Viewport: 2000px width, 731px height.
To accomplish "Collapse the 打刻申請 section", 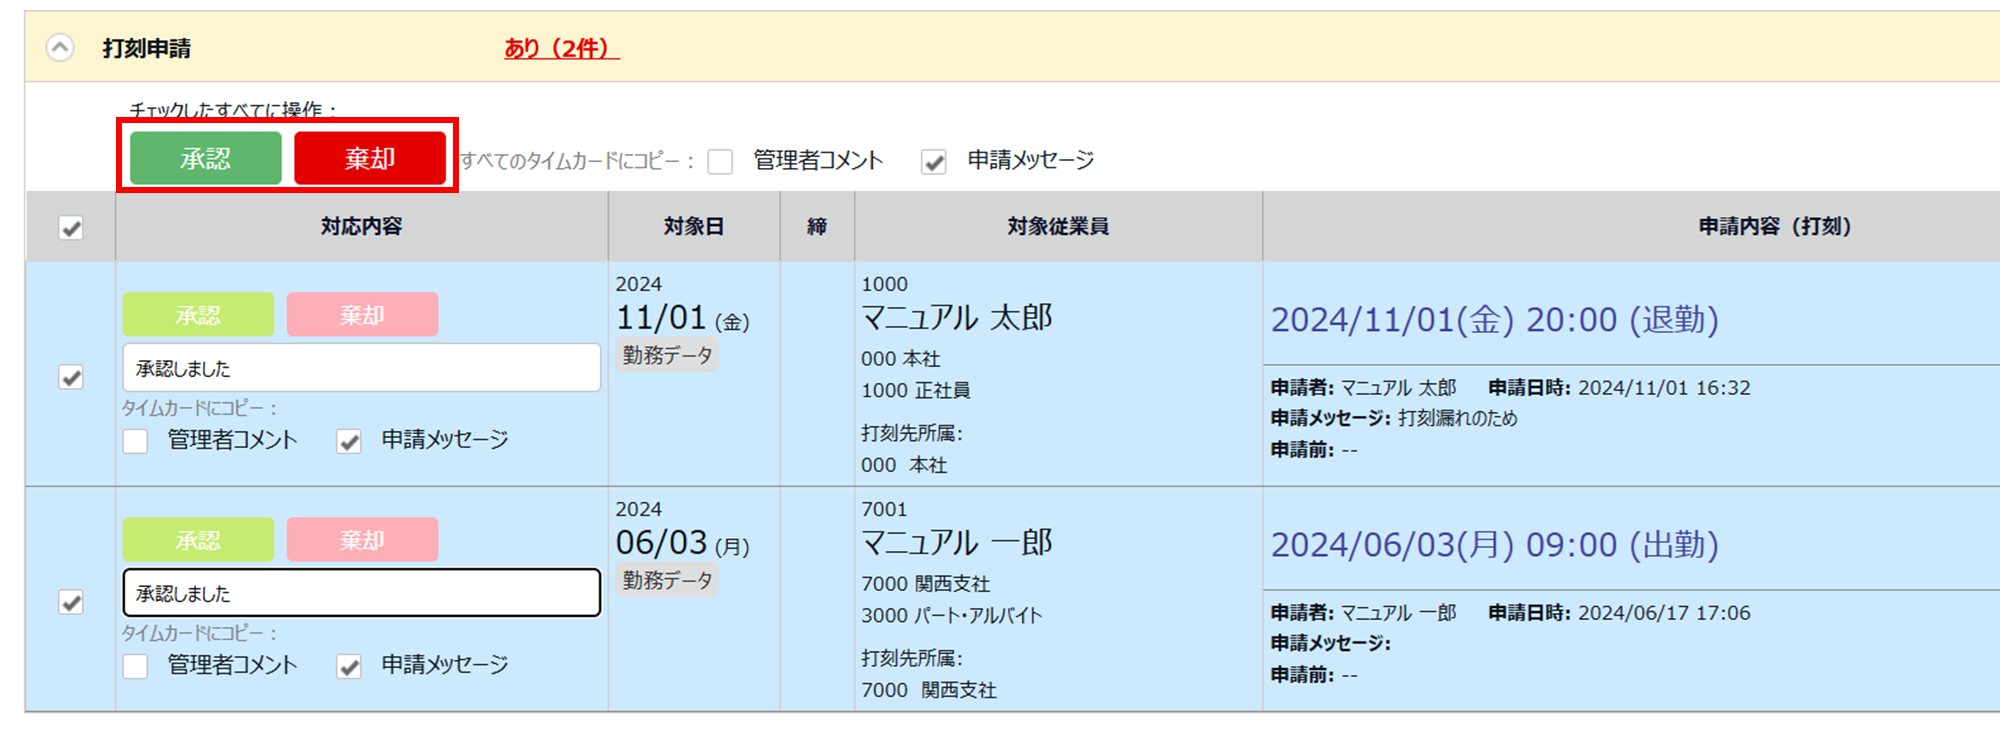I will coord(60,47).
